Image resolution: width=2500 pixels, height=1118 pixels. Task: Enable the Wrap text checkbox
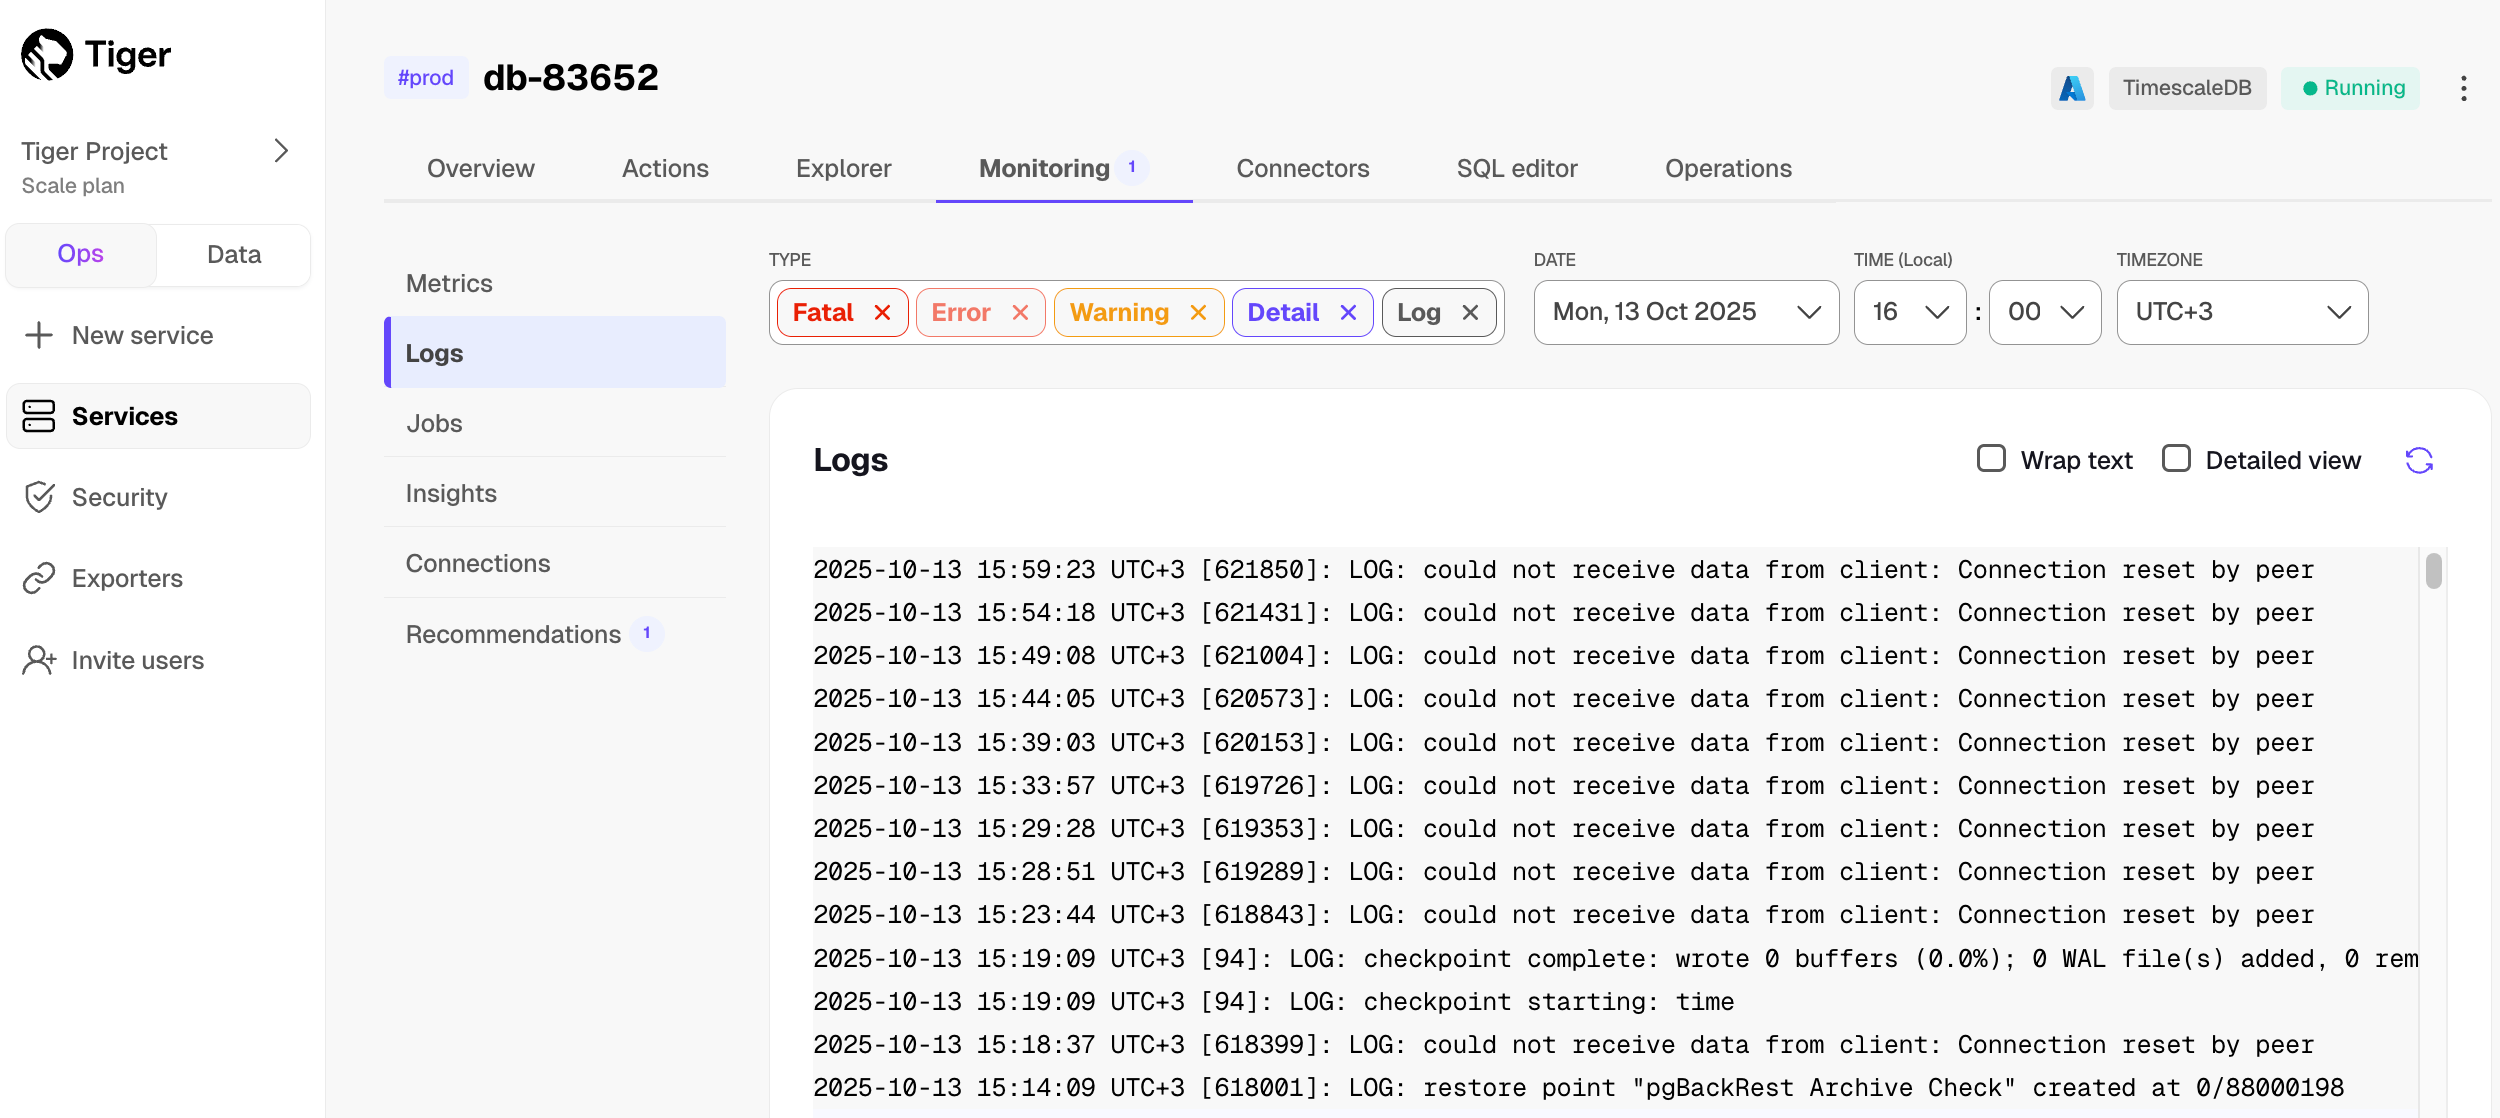coord(1991,459)
